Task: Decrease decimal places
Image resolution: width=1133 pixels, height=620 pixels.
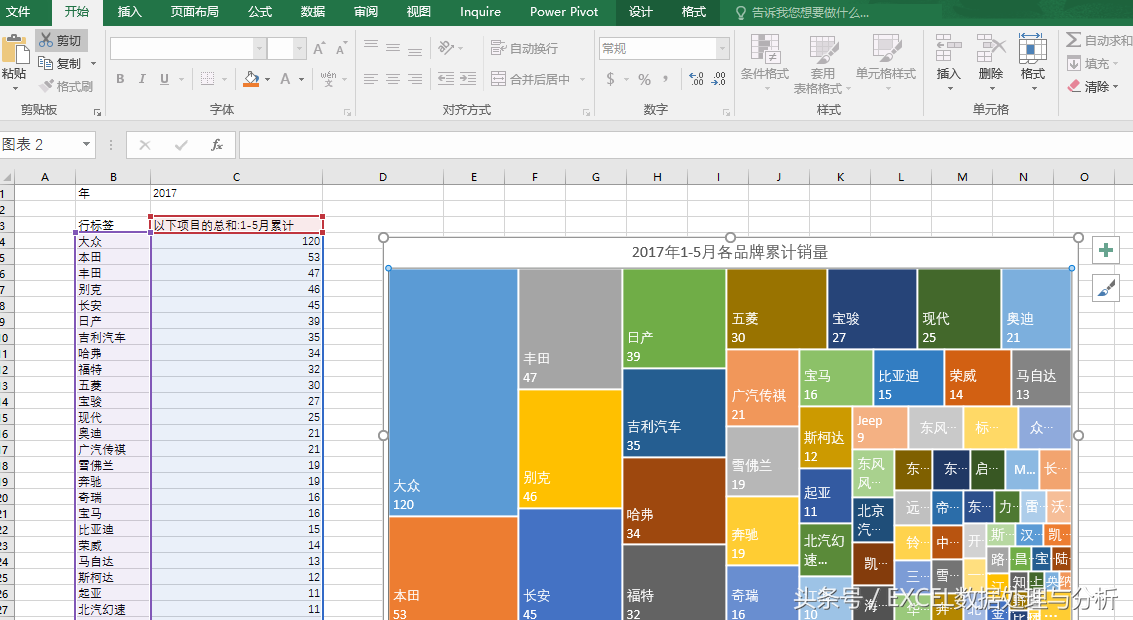Action: click(719, 79)
